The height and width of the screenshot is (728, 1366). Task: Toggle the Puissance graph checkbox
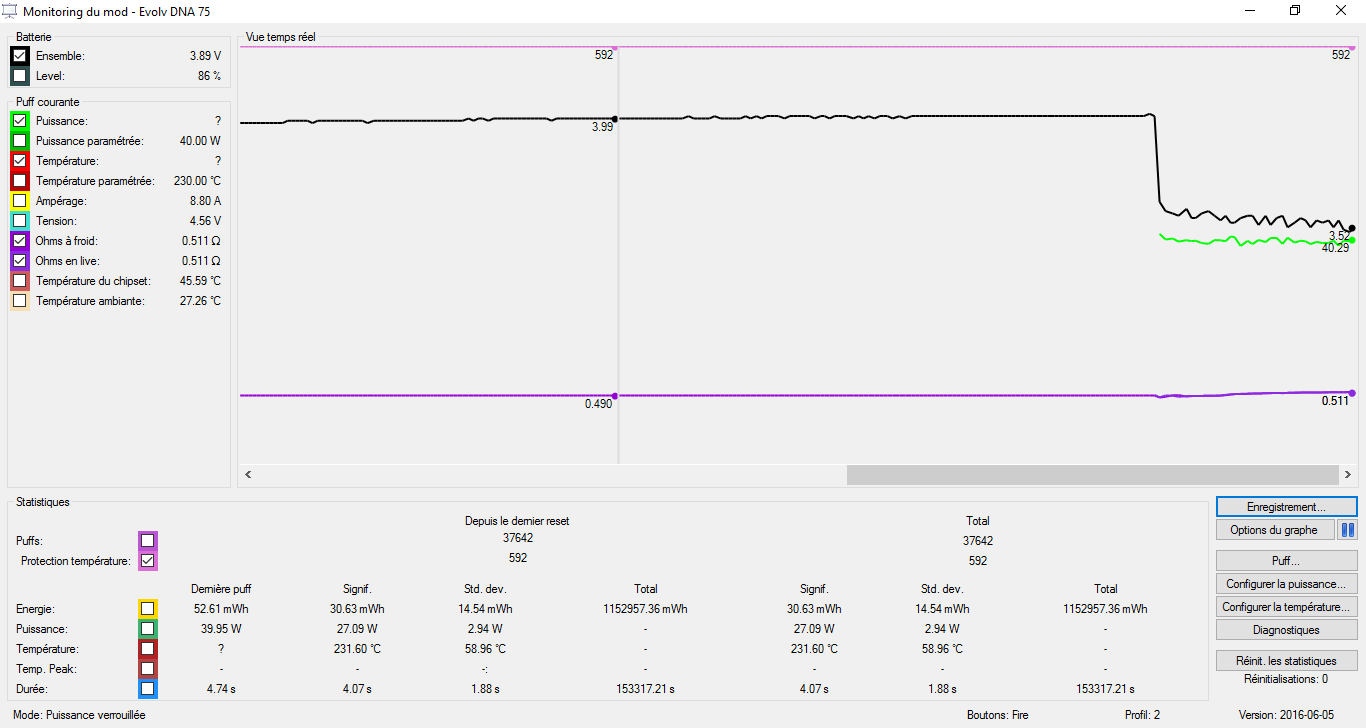[x=20, y=121]
